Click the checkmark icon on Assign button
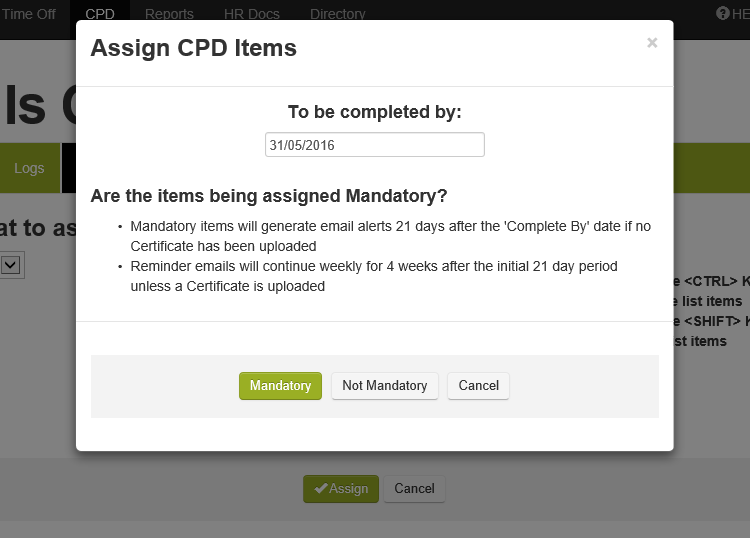This screenshot has height=538, width=750. [x=320, y=489]
